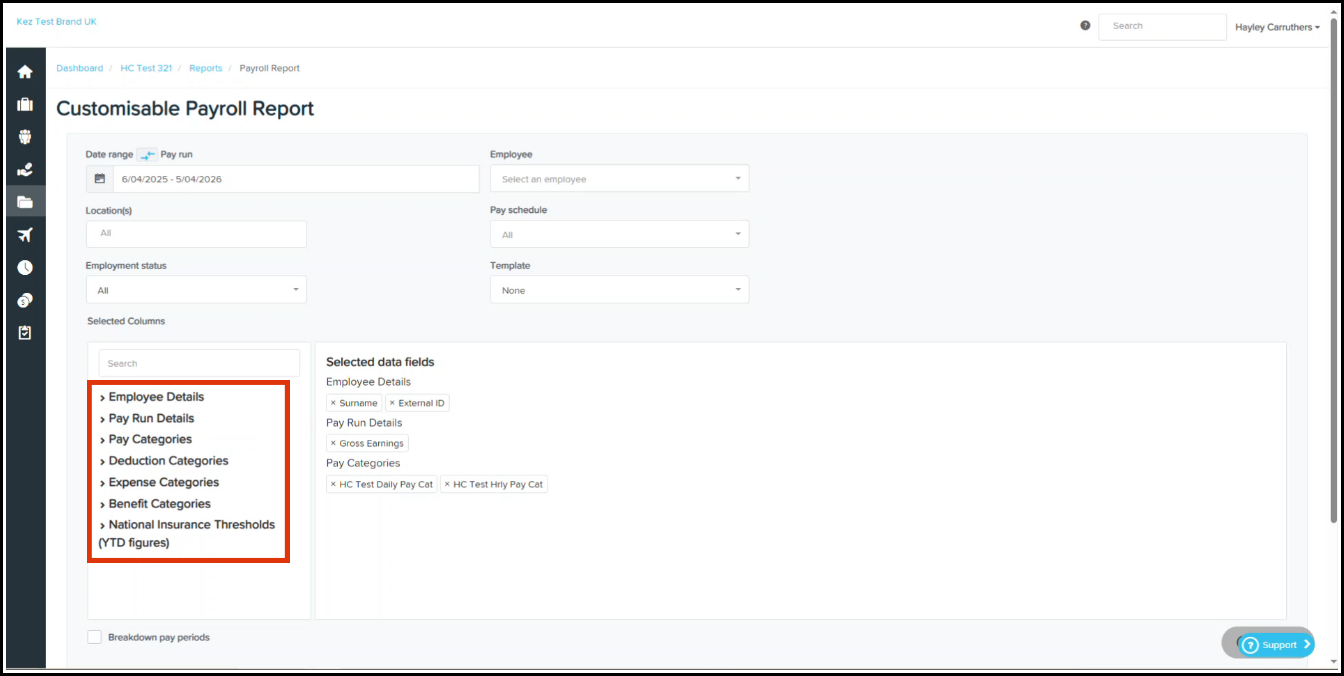Screen dimensions: 1344x676
Task: Enable the Breakdown pay periods checkbox
Action: pos(94,637)
